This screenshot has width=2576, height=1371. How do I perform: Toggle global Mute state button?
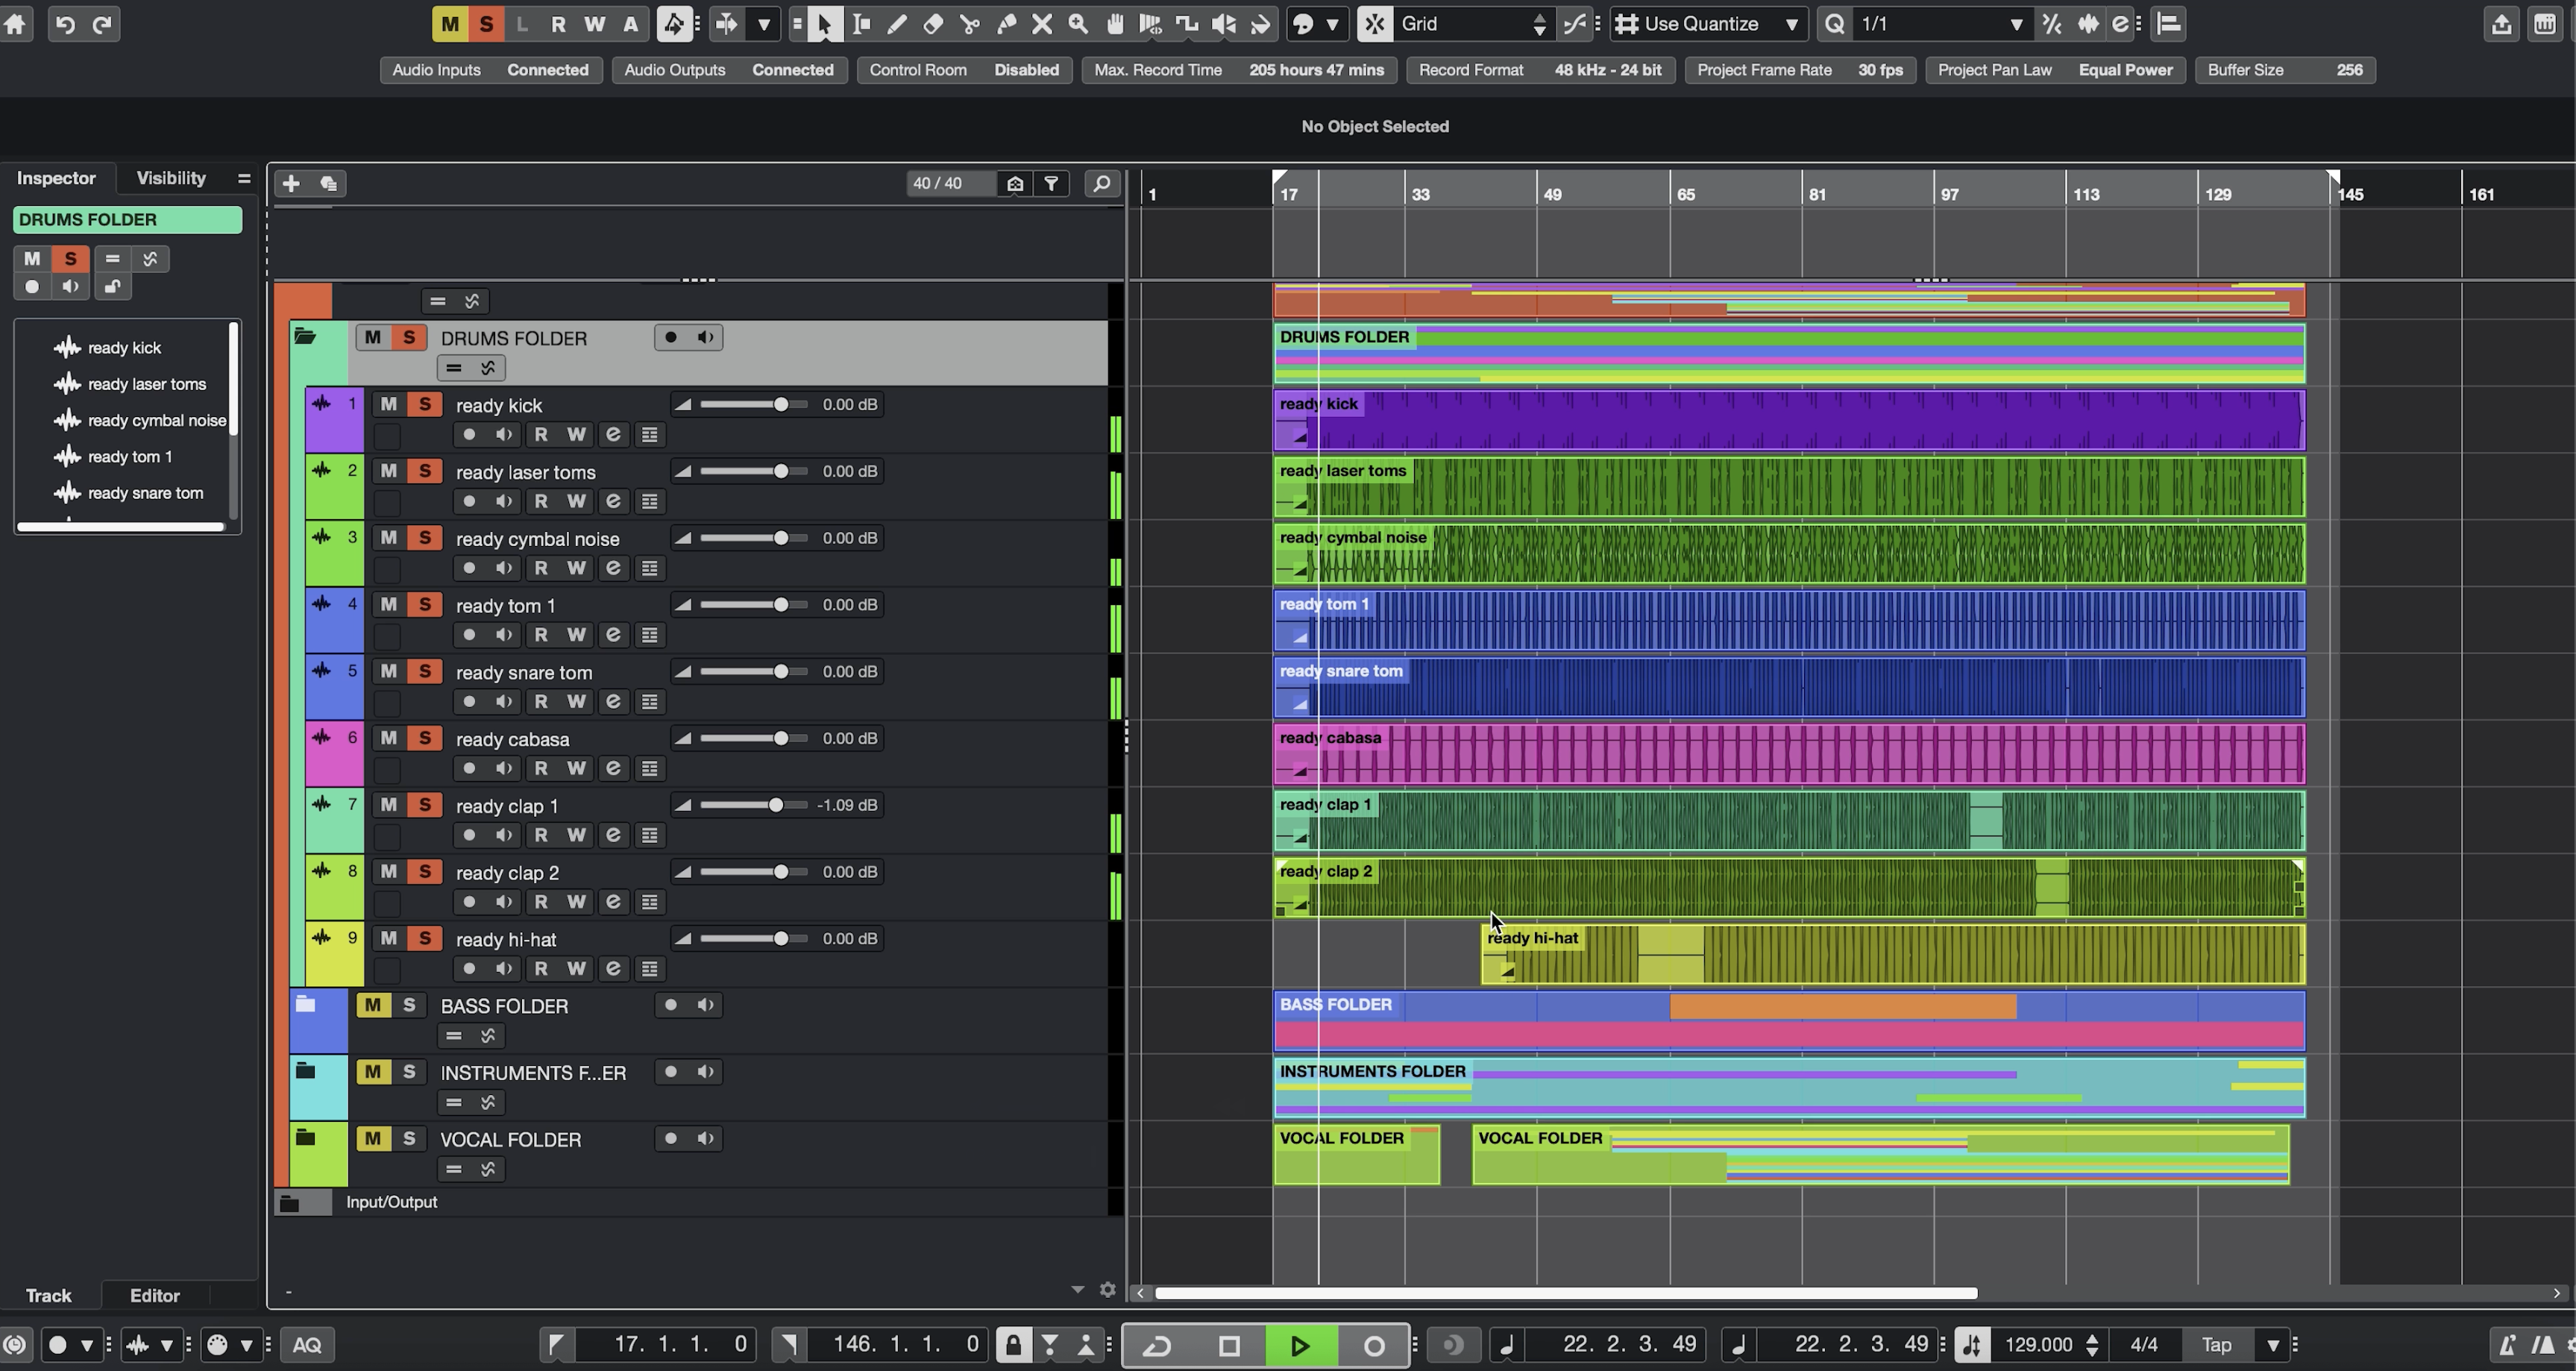450,24
